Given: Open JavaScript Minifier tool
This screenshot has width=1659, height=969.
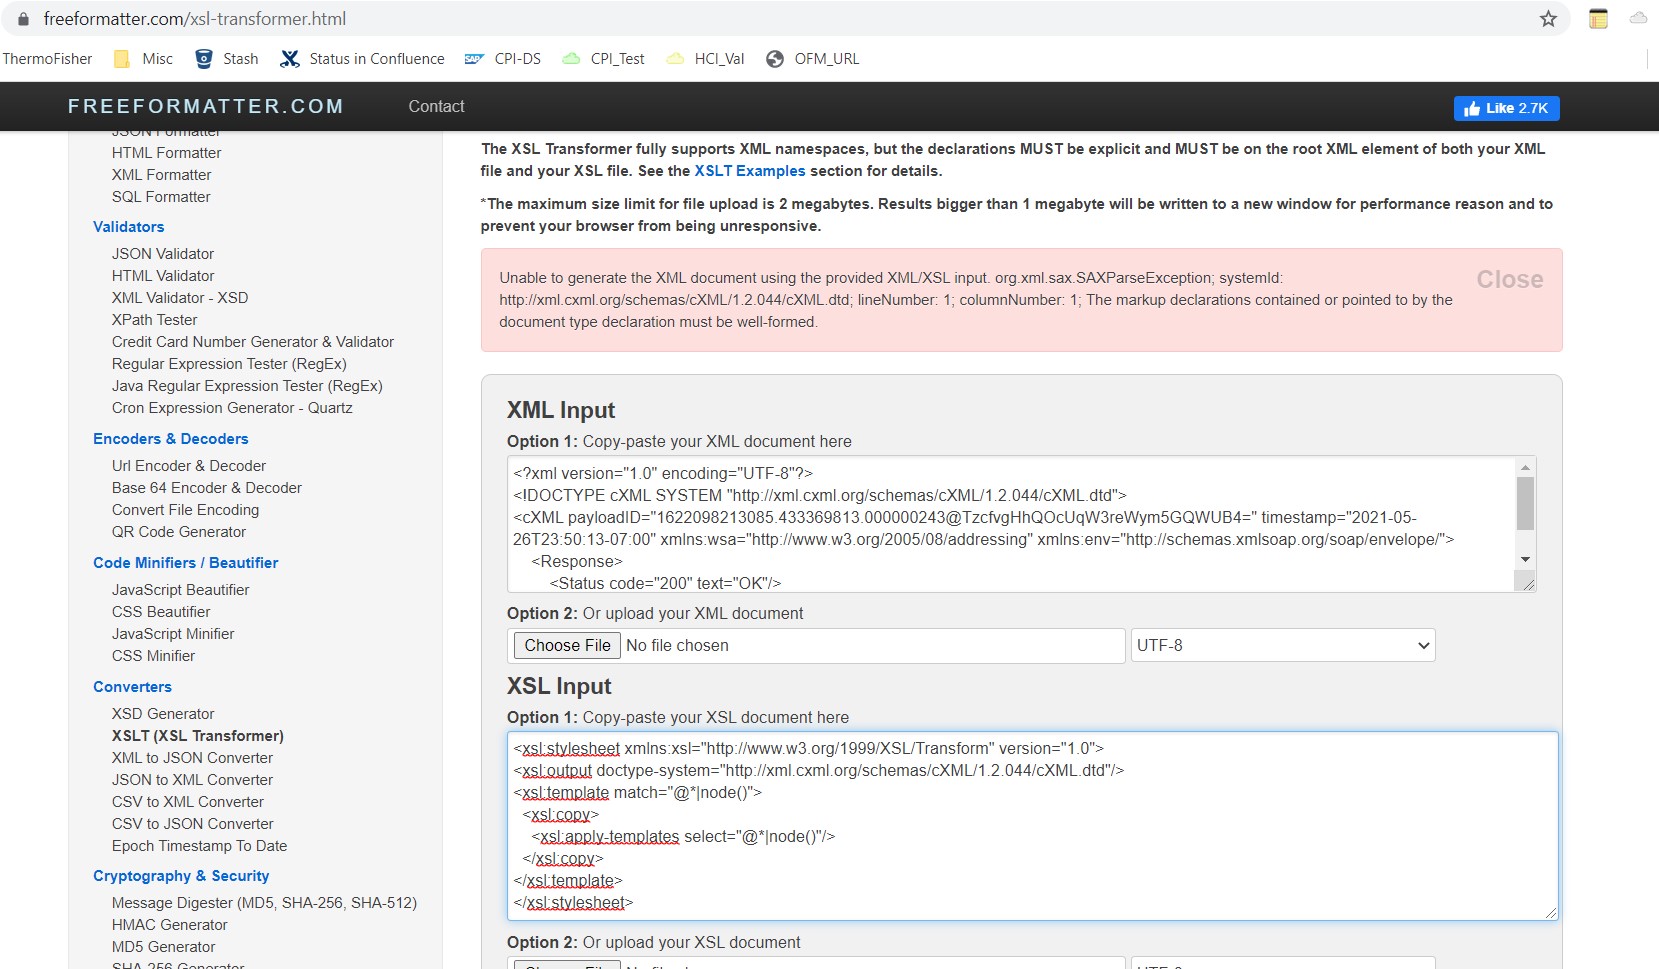Looking at the screenshot, I should (x=173, y=634).
